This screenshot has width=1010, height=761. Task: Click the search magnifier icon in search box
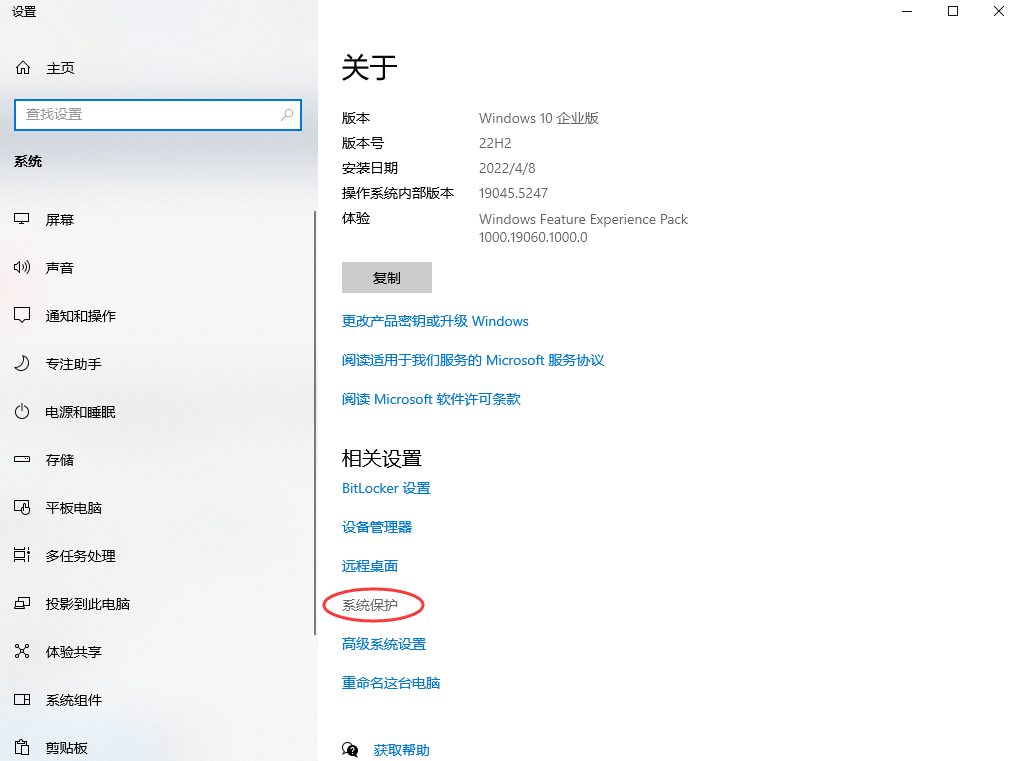287,115
